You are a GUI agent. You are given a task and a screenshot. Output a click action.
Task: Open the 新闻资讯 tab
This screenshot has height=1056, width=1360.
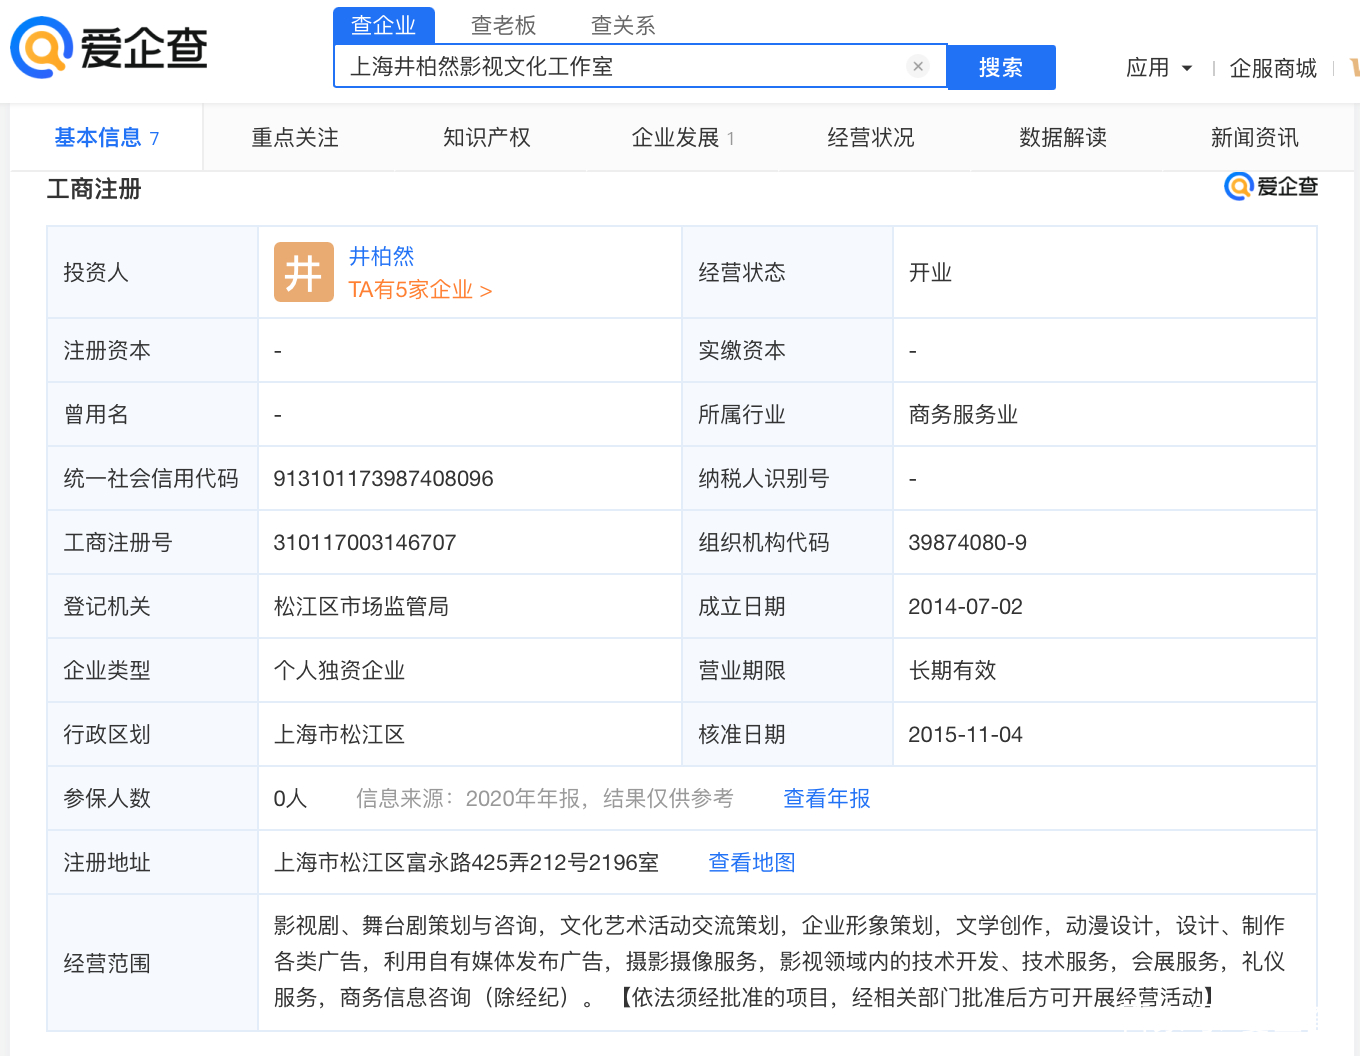click(x=1254, y=138)
